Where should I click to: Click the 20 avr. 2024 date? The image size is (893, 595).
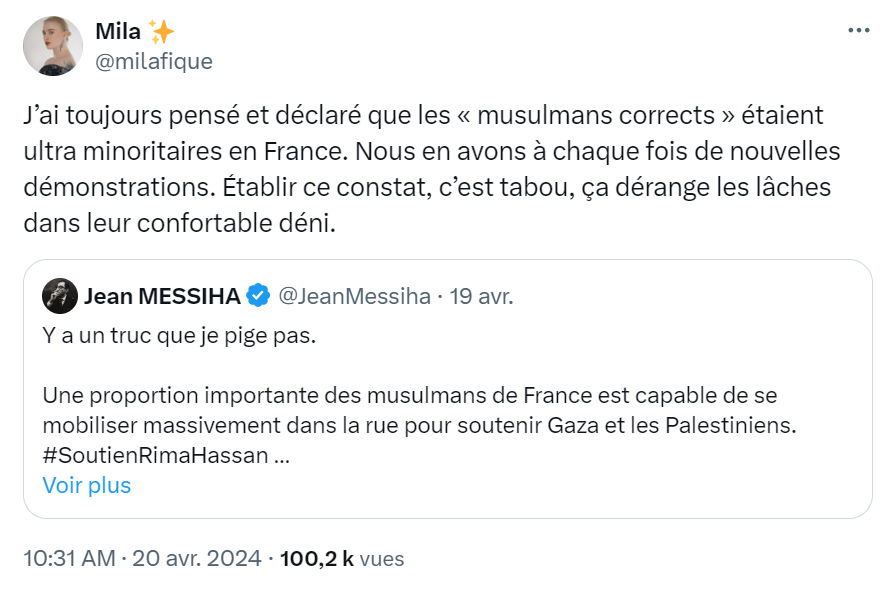(x=194, y=558)
